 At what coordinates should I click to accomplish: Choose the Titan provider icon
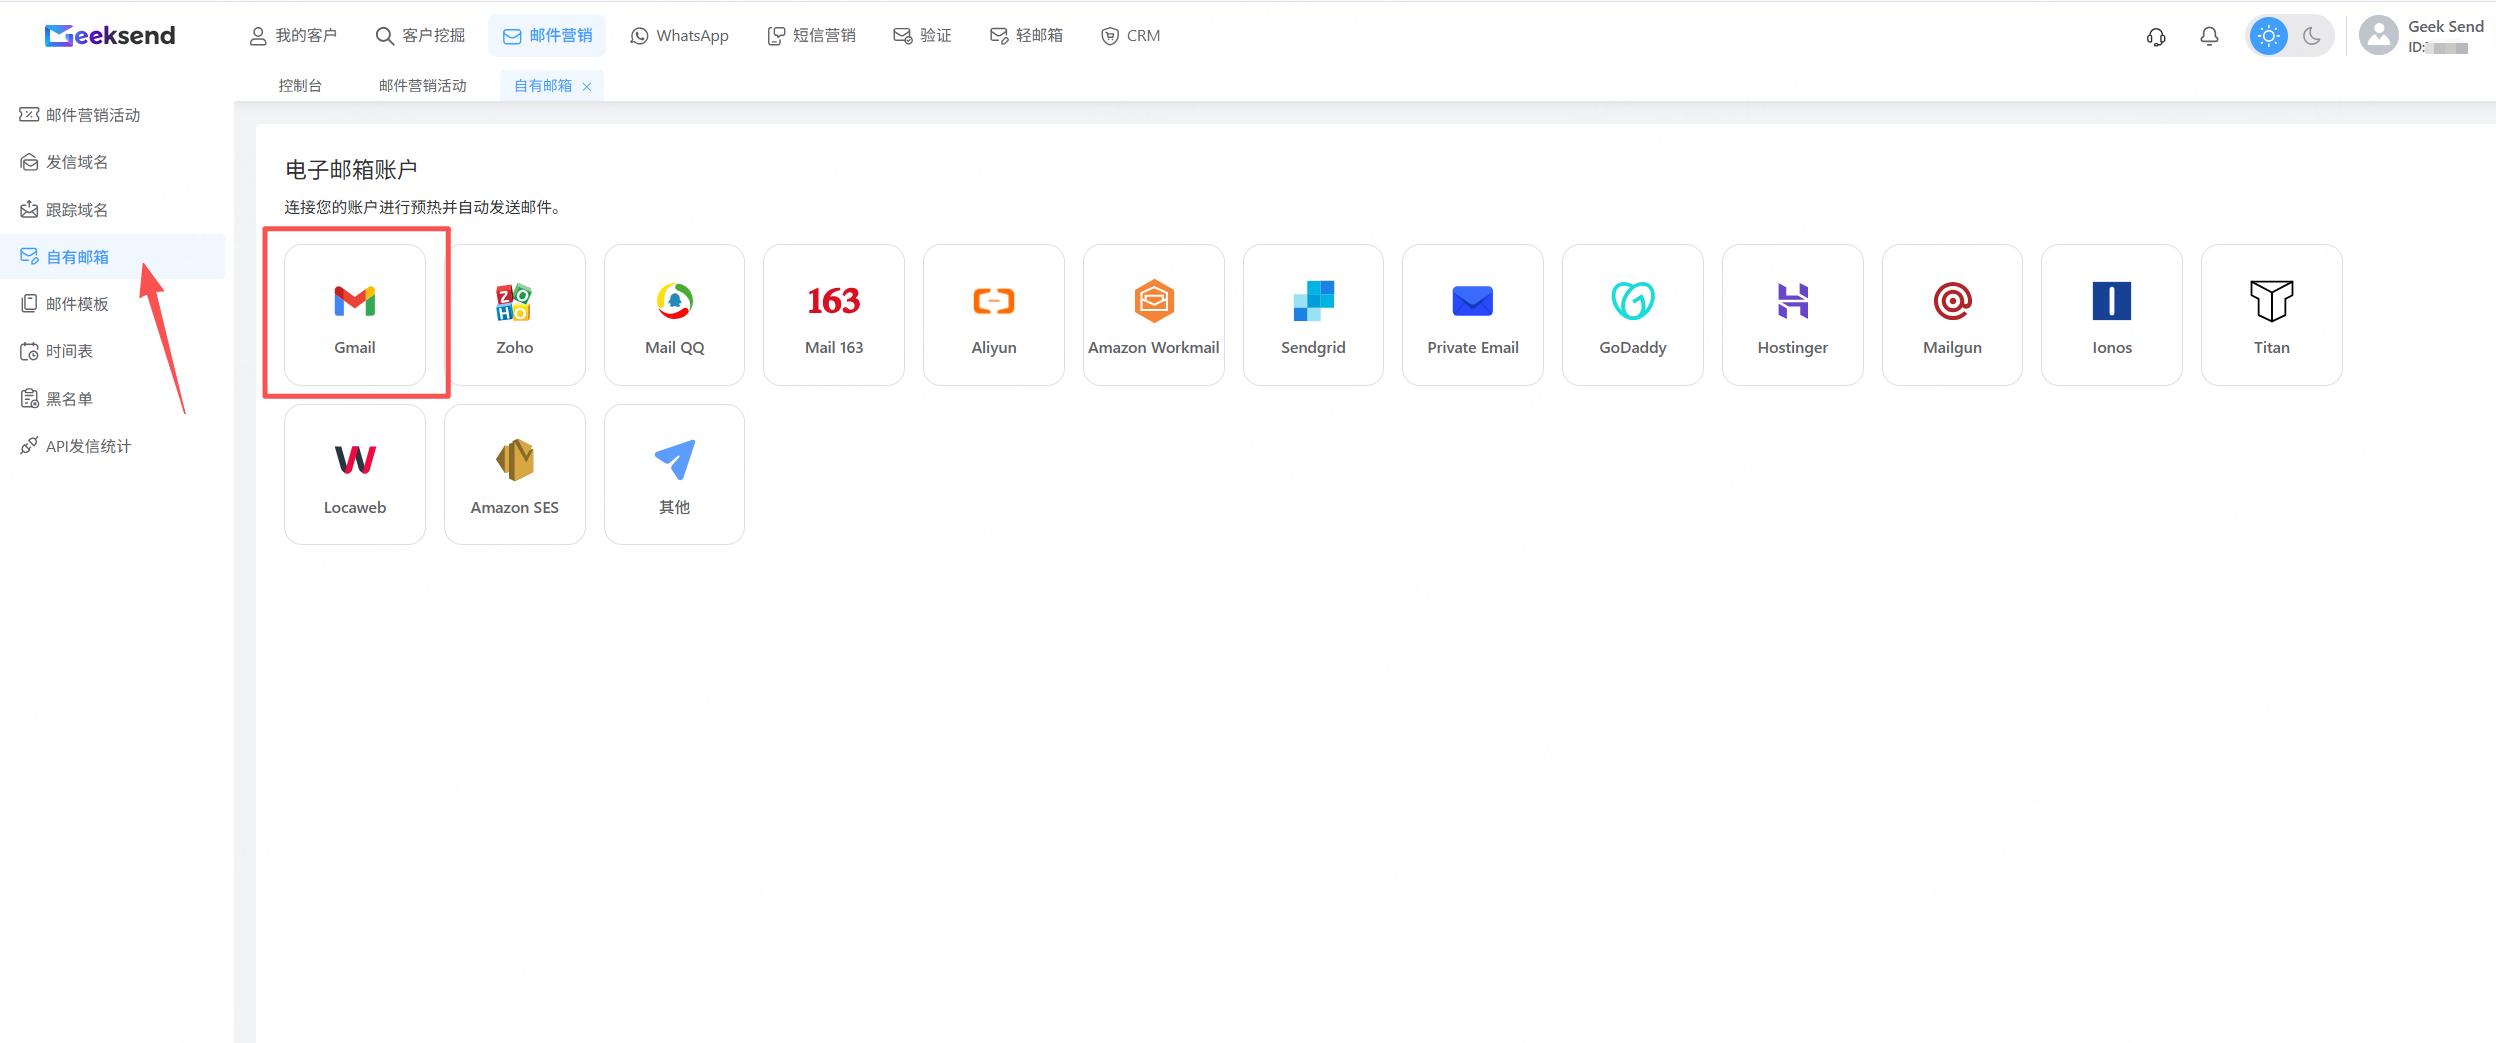(2272, 301)
